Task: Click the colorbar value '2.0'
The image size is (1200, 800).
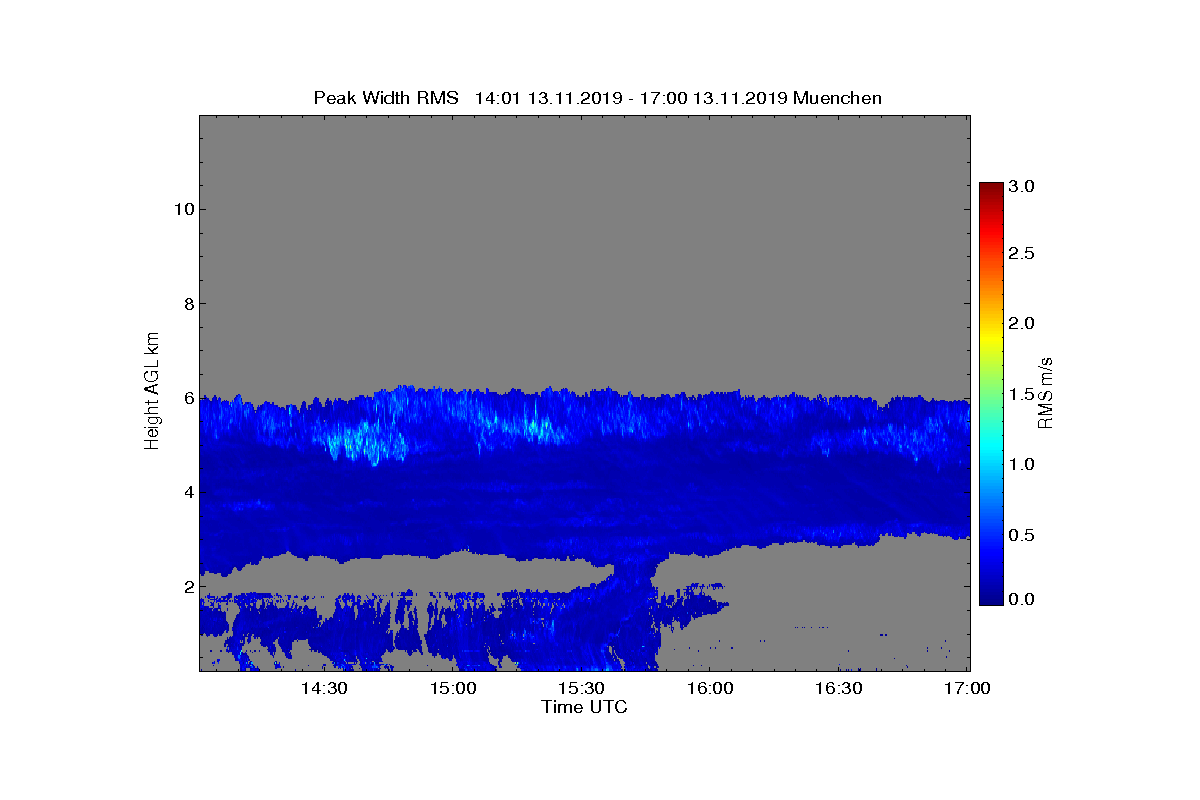Action: (x=1022, y=323)
